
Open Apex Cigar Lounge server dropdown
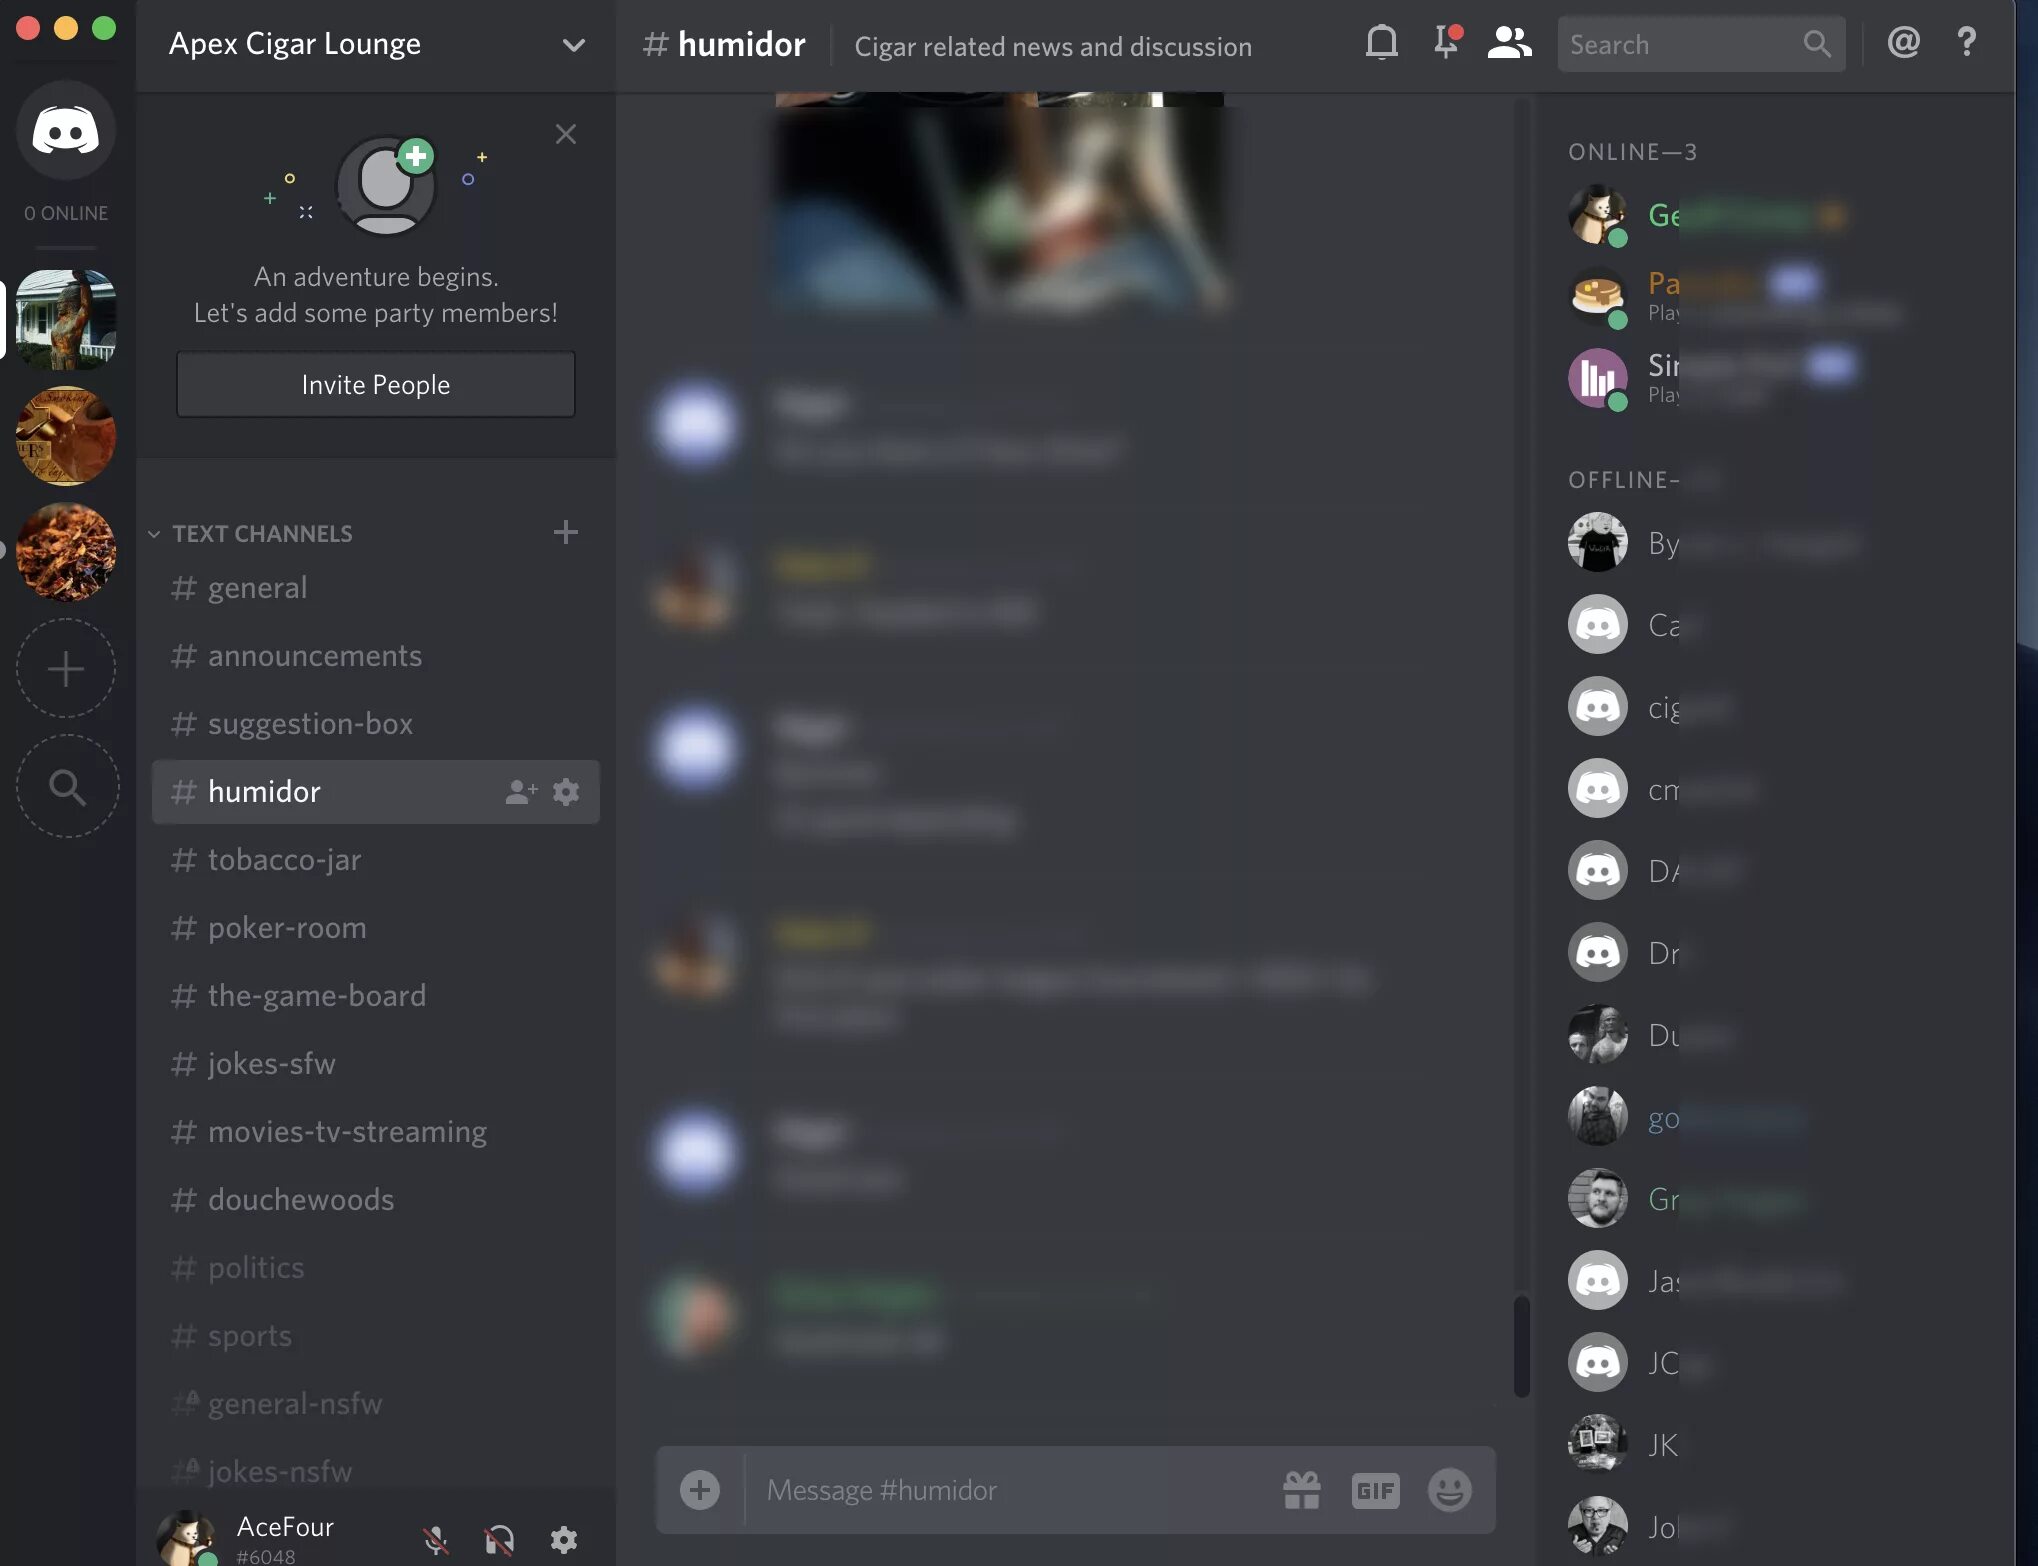pyautogui.click(x=573, y=45)
